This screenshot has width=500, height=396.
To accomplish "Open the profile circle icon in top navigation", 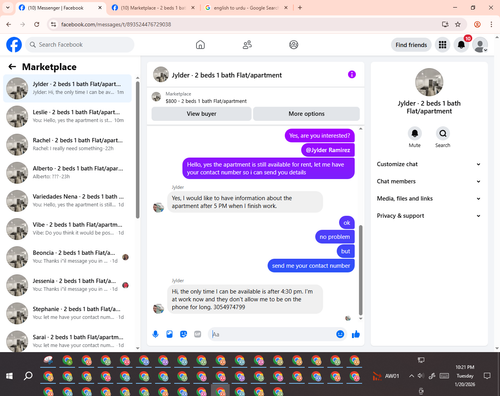I will (x=294, y=45).
